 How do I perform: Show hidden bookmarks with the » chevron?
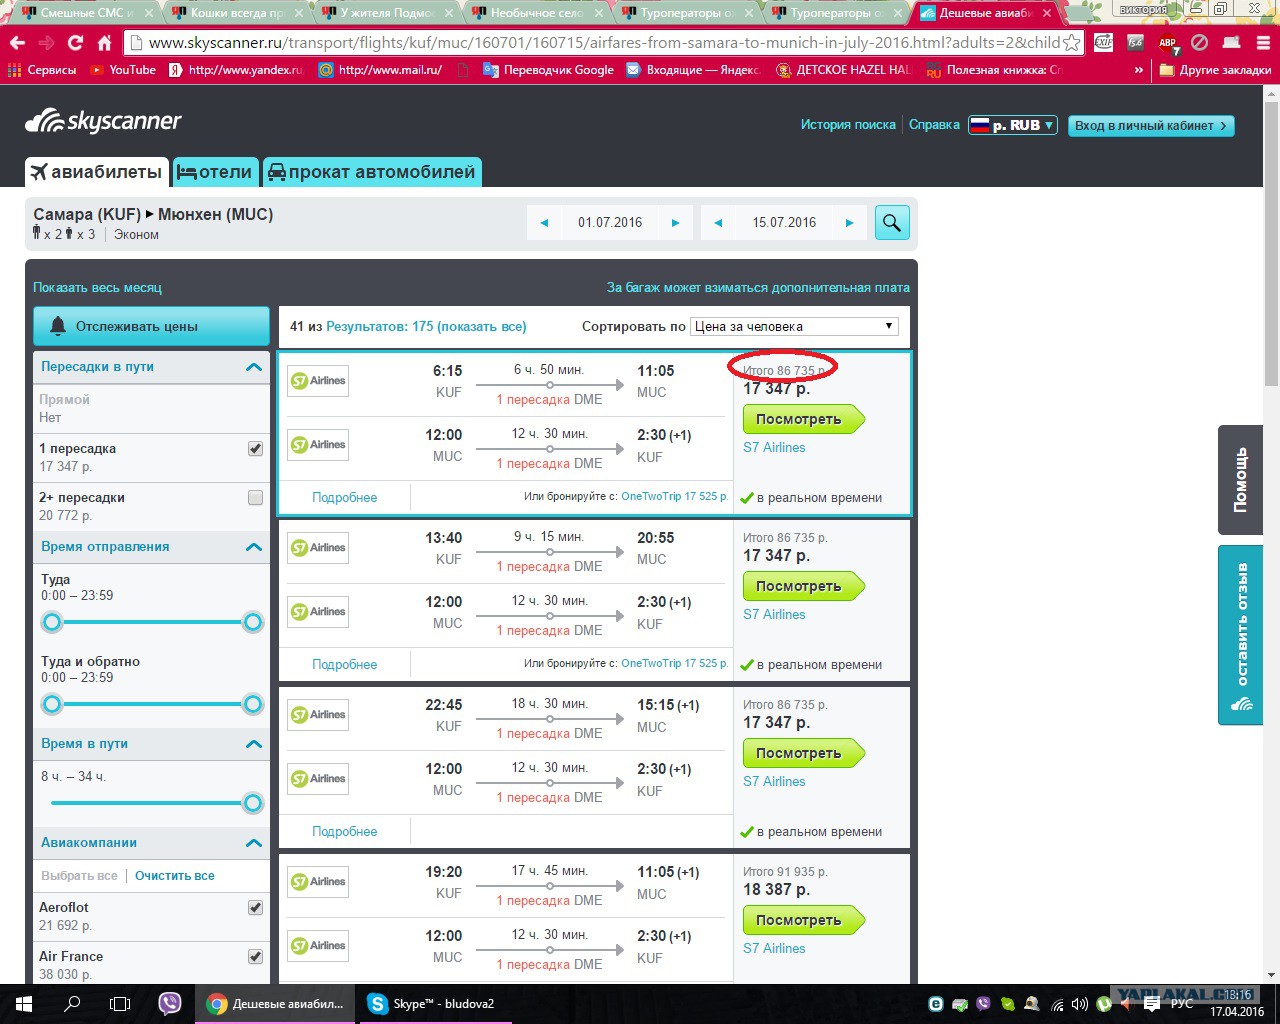click(x=1138, y=70)
